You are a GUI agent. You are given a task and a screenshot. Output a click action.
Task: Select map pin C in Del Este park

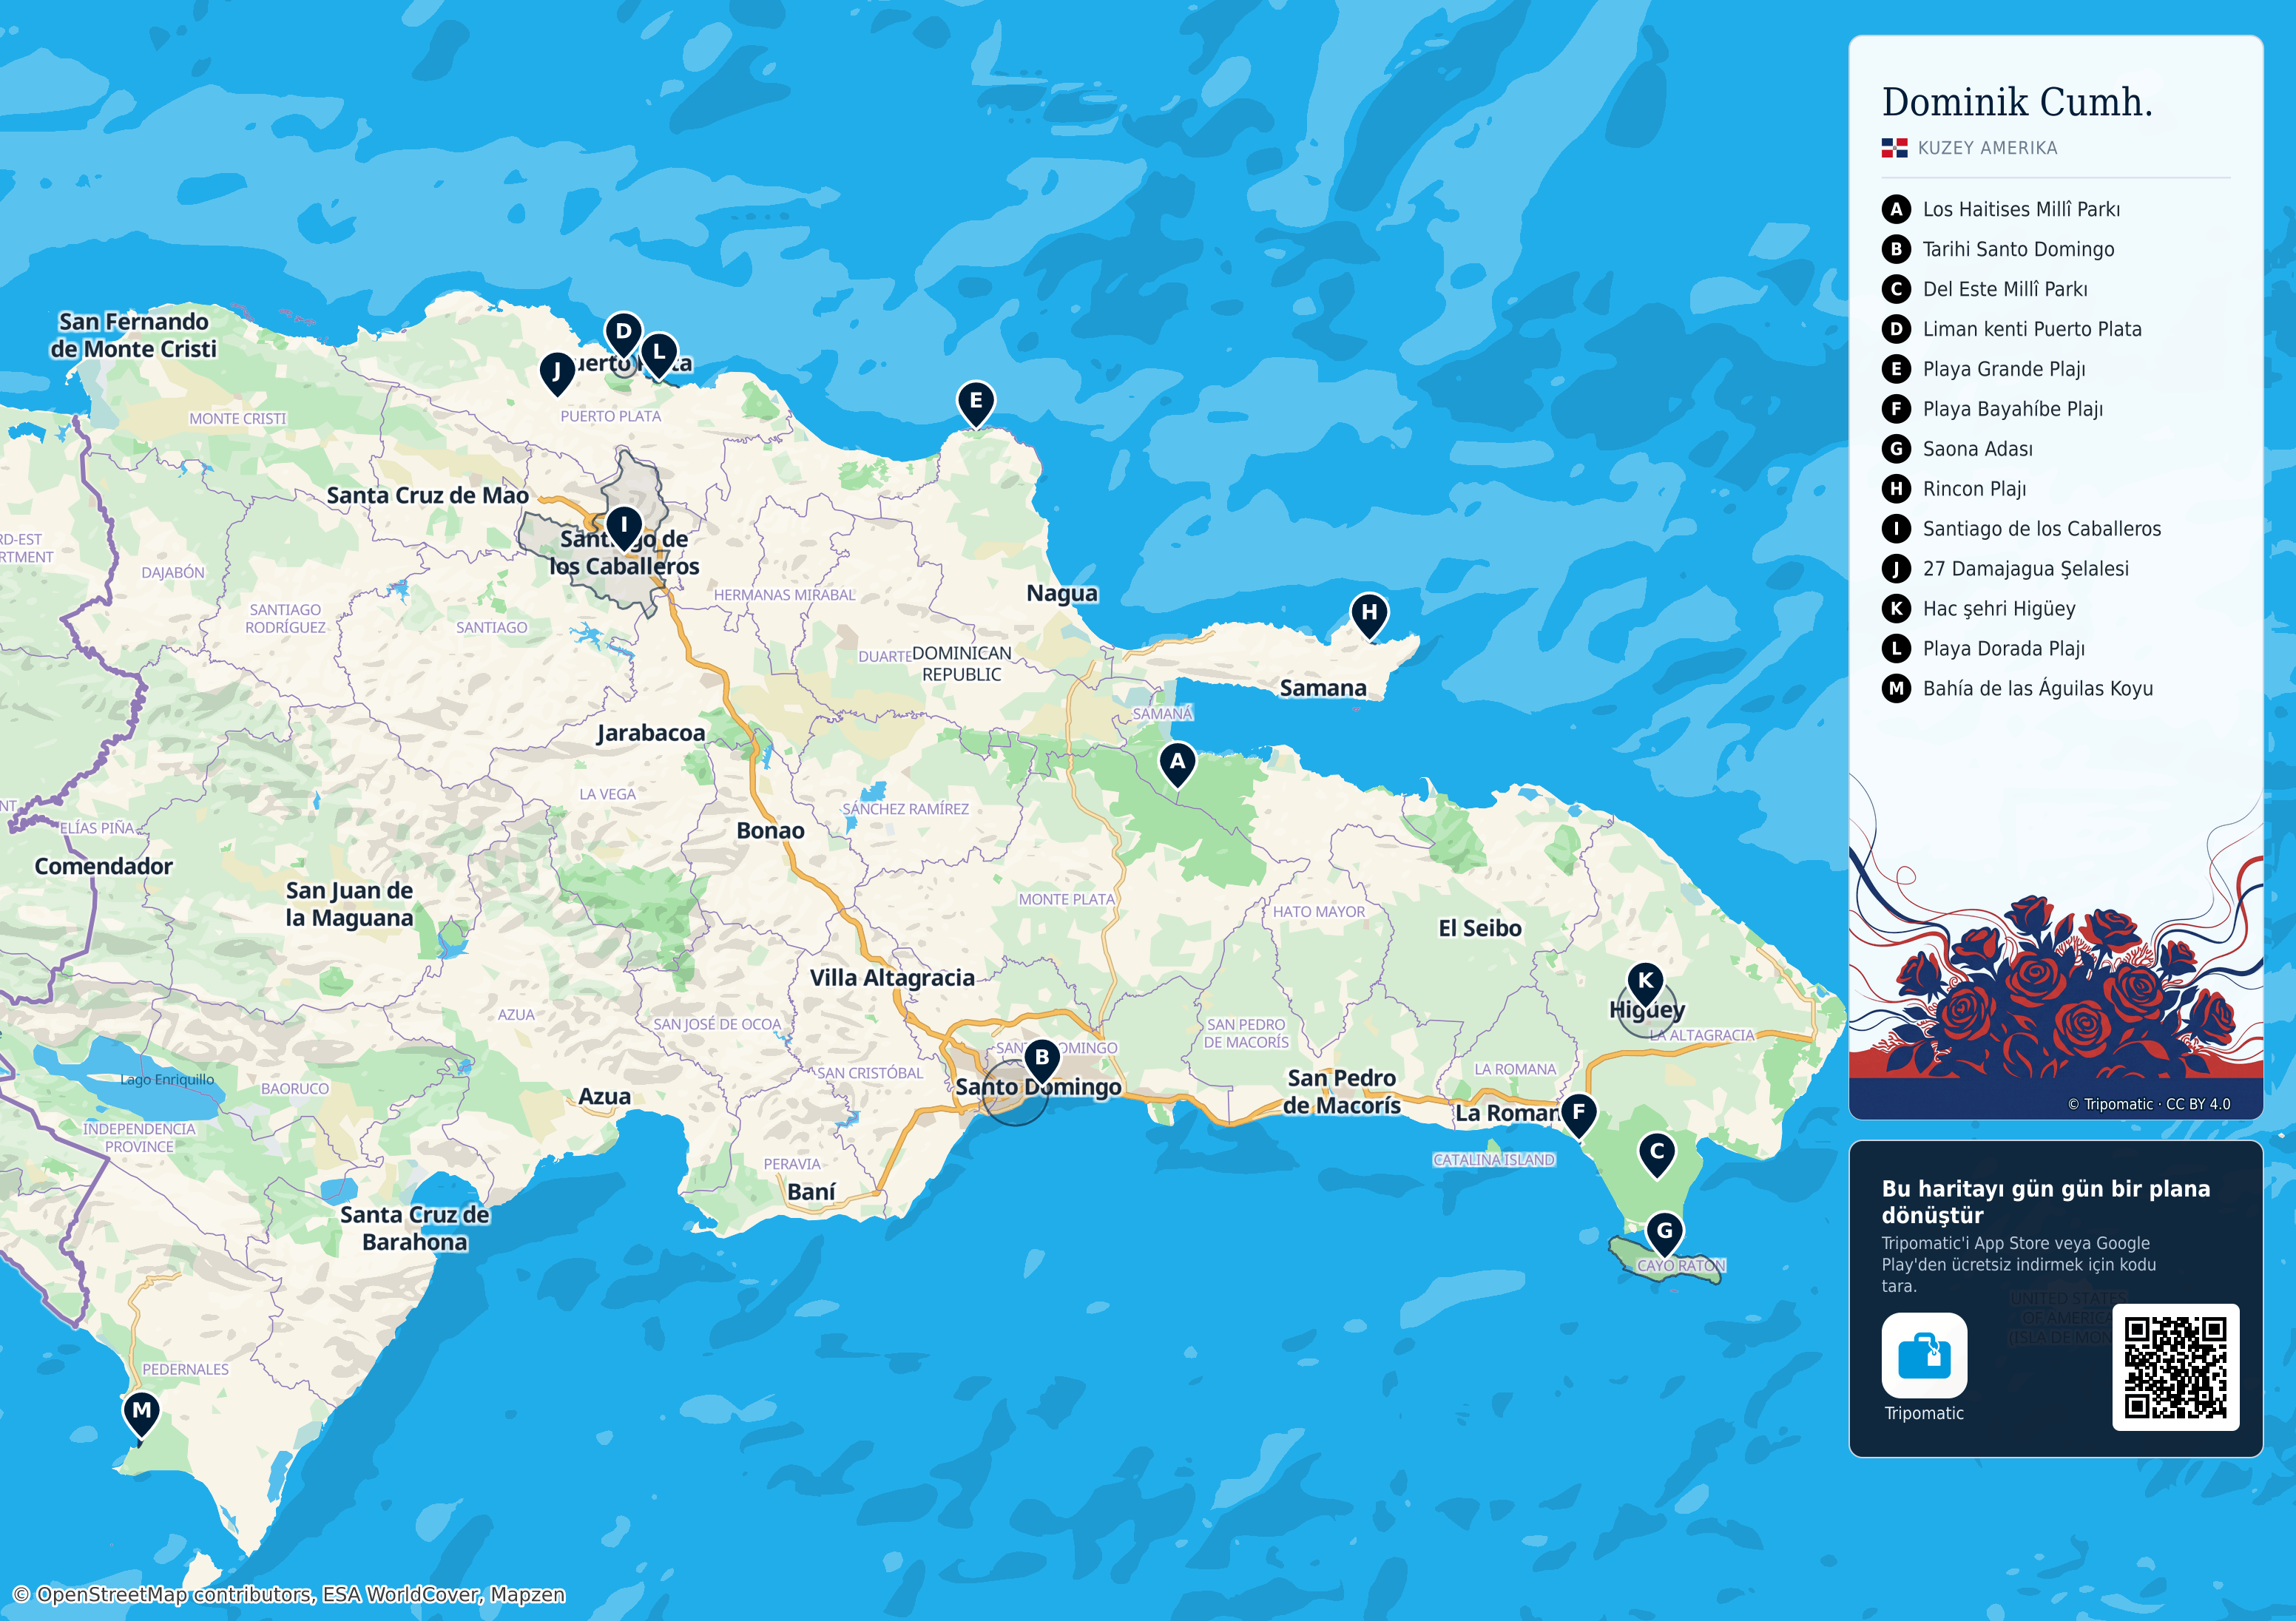click(1657, 1154)
